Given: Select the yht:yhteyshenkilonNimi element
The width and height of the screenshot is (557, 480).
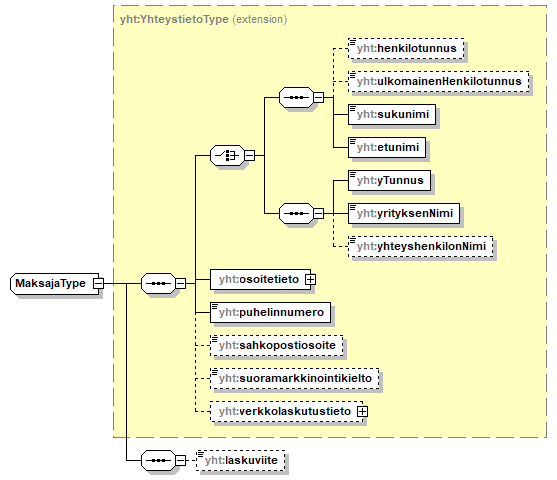Looking at the screenshot, I should pyautogui.click(x=421, y=247).
